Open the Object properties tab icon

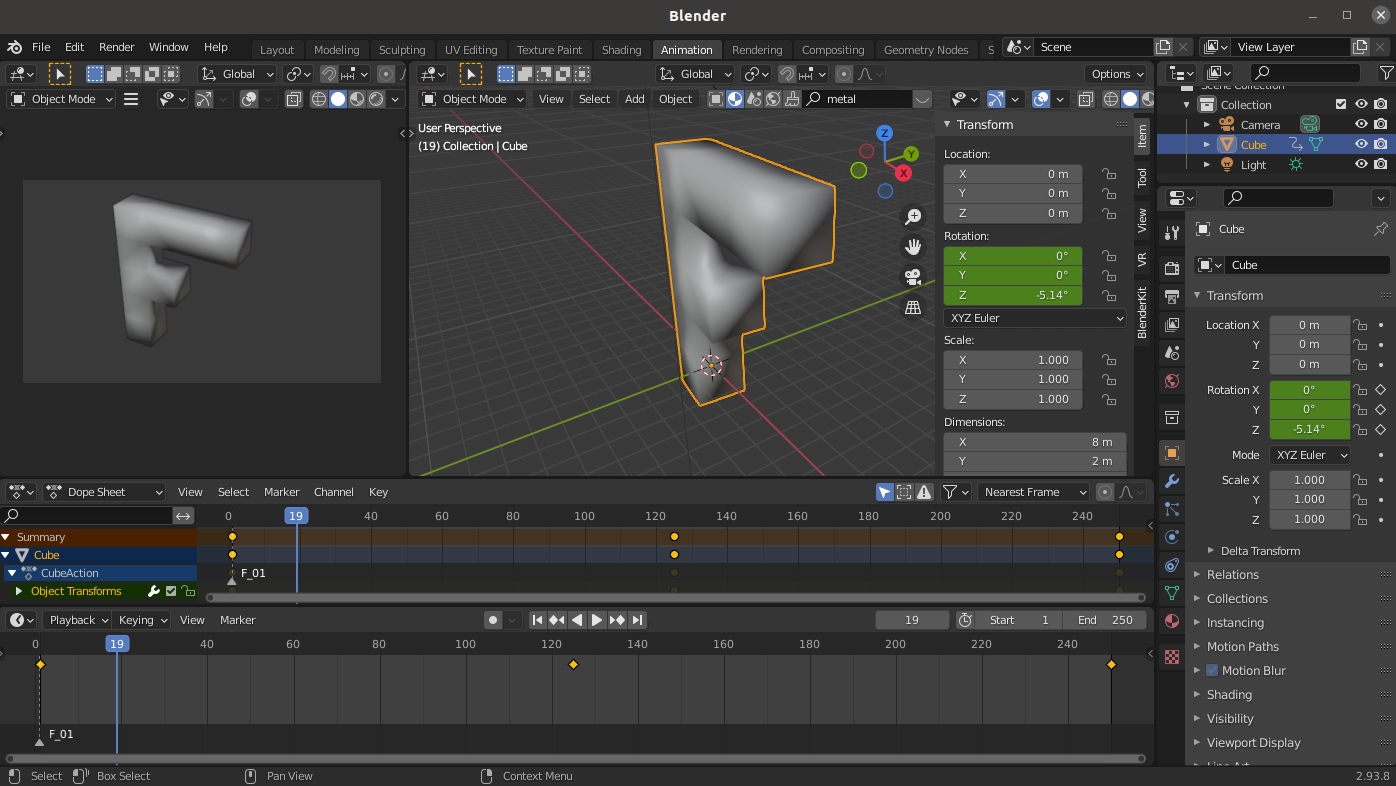coord(1172,453)
